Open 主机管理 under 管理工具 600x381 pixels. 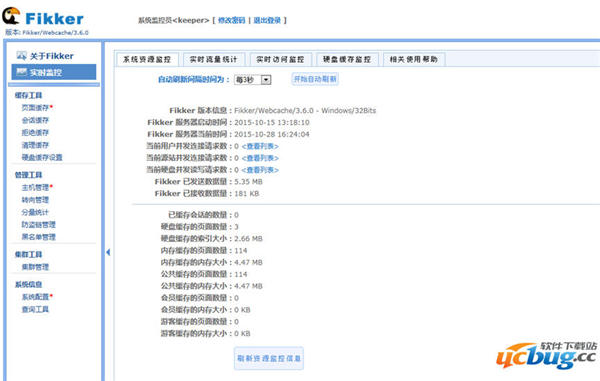point(35,187)
